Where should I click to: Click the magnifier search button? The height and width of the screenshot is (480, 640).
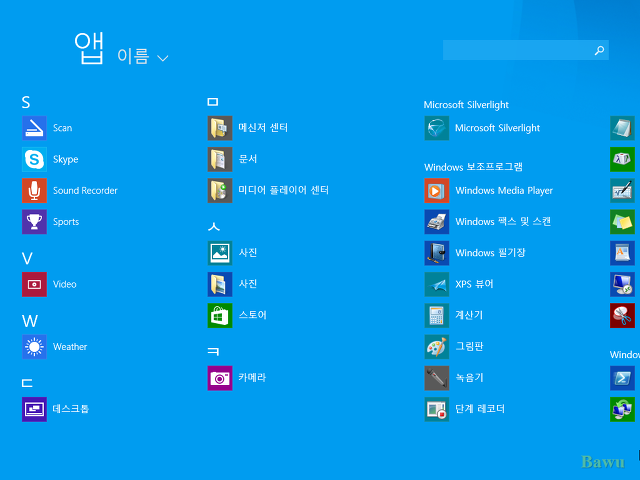pyautogui.click(x=599, y=50)
